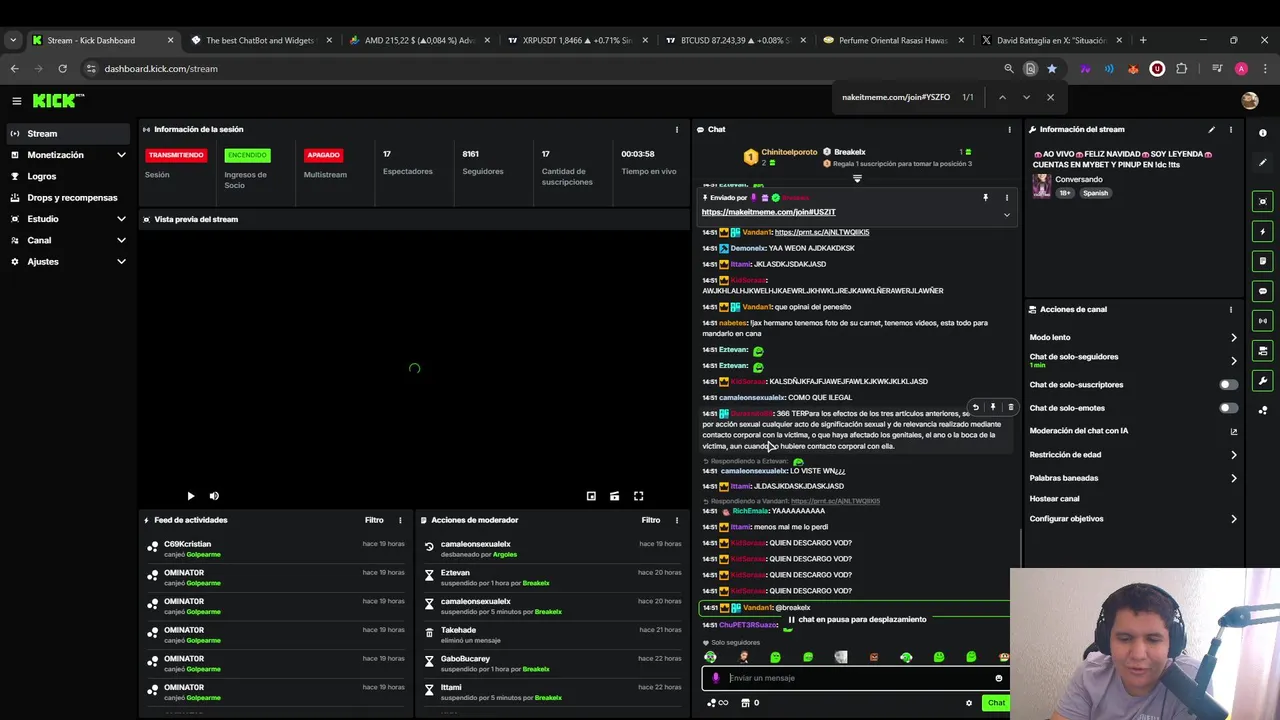Edit stream info with pencil icon in panel header
The image size is (1280, 720).
click(x=1211, y=129)
